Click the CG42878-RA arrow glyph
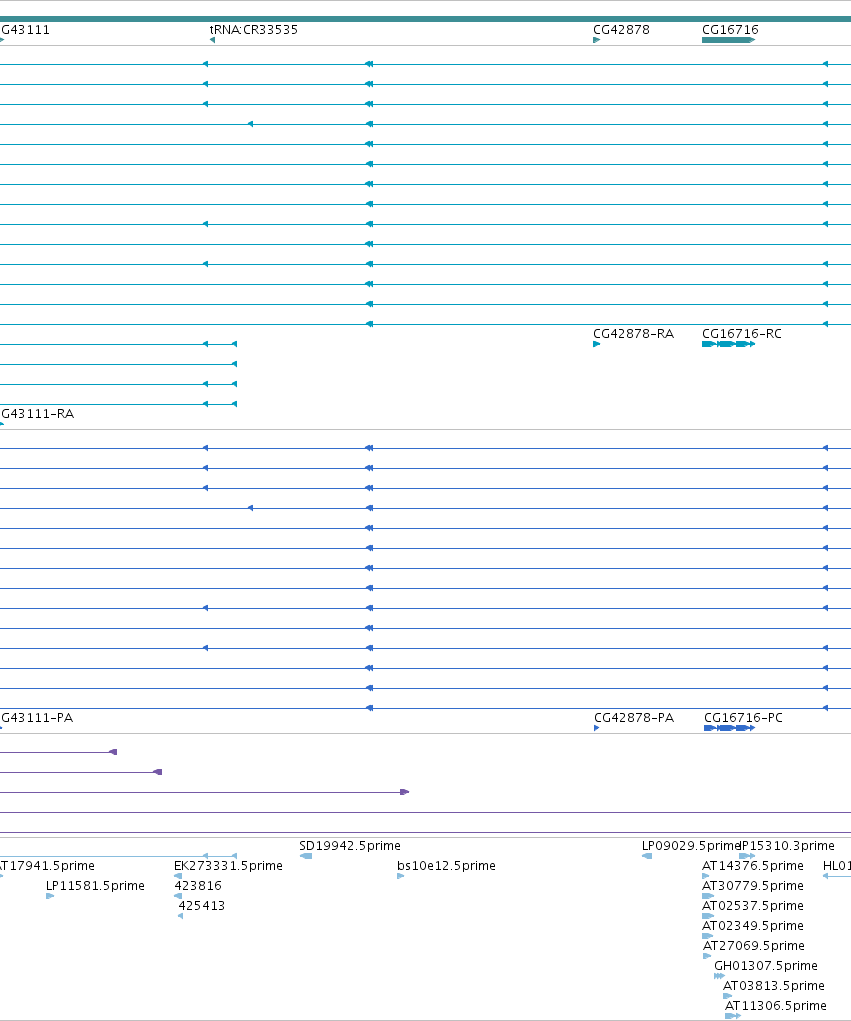Image resolution: width=851 pixels, height=1021 pixels. pyautogui.click(x=596, y=344)
